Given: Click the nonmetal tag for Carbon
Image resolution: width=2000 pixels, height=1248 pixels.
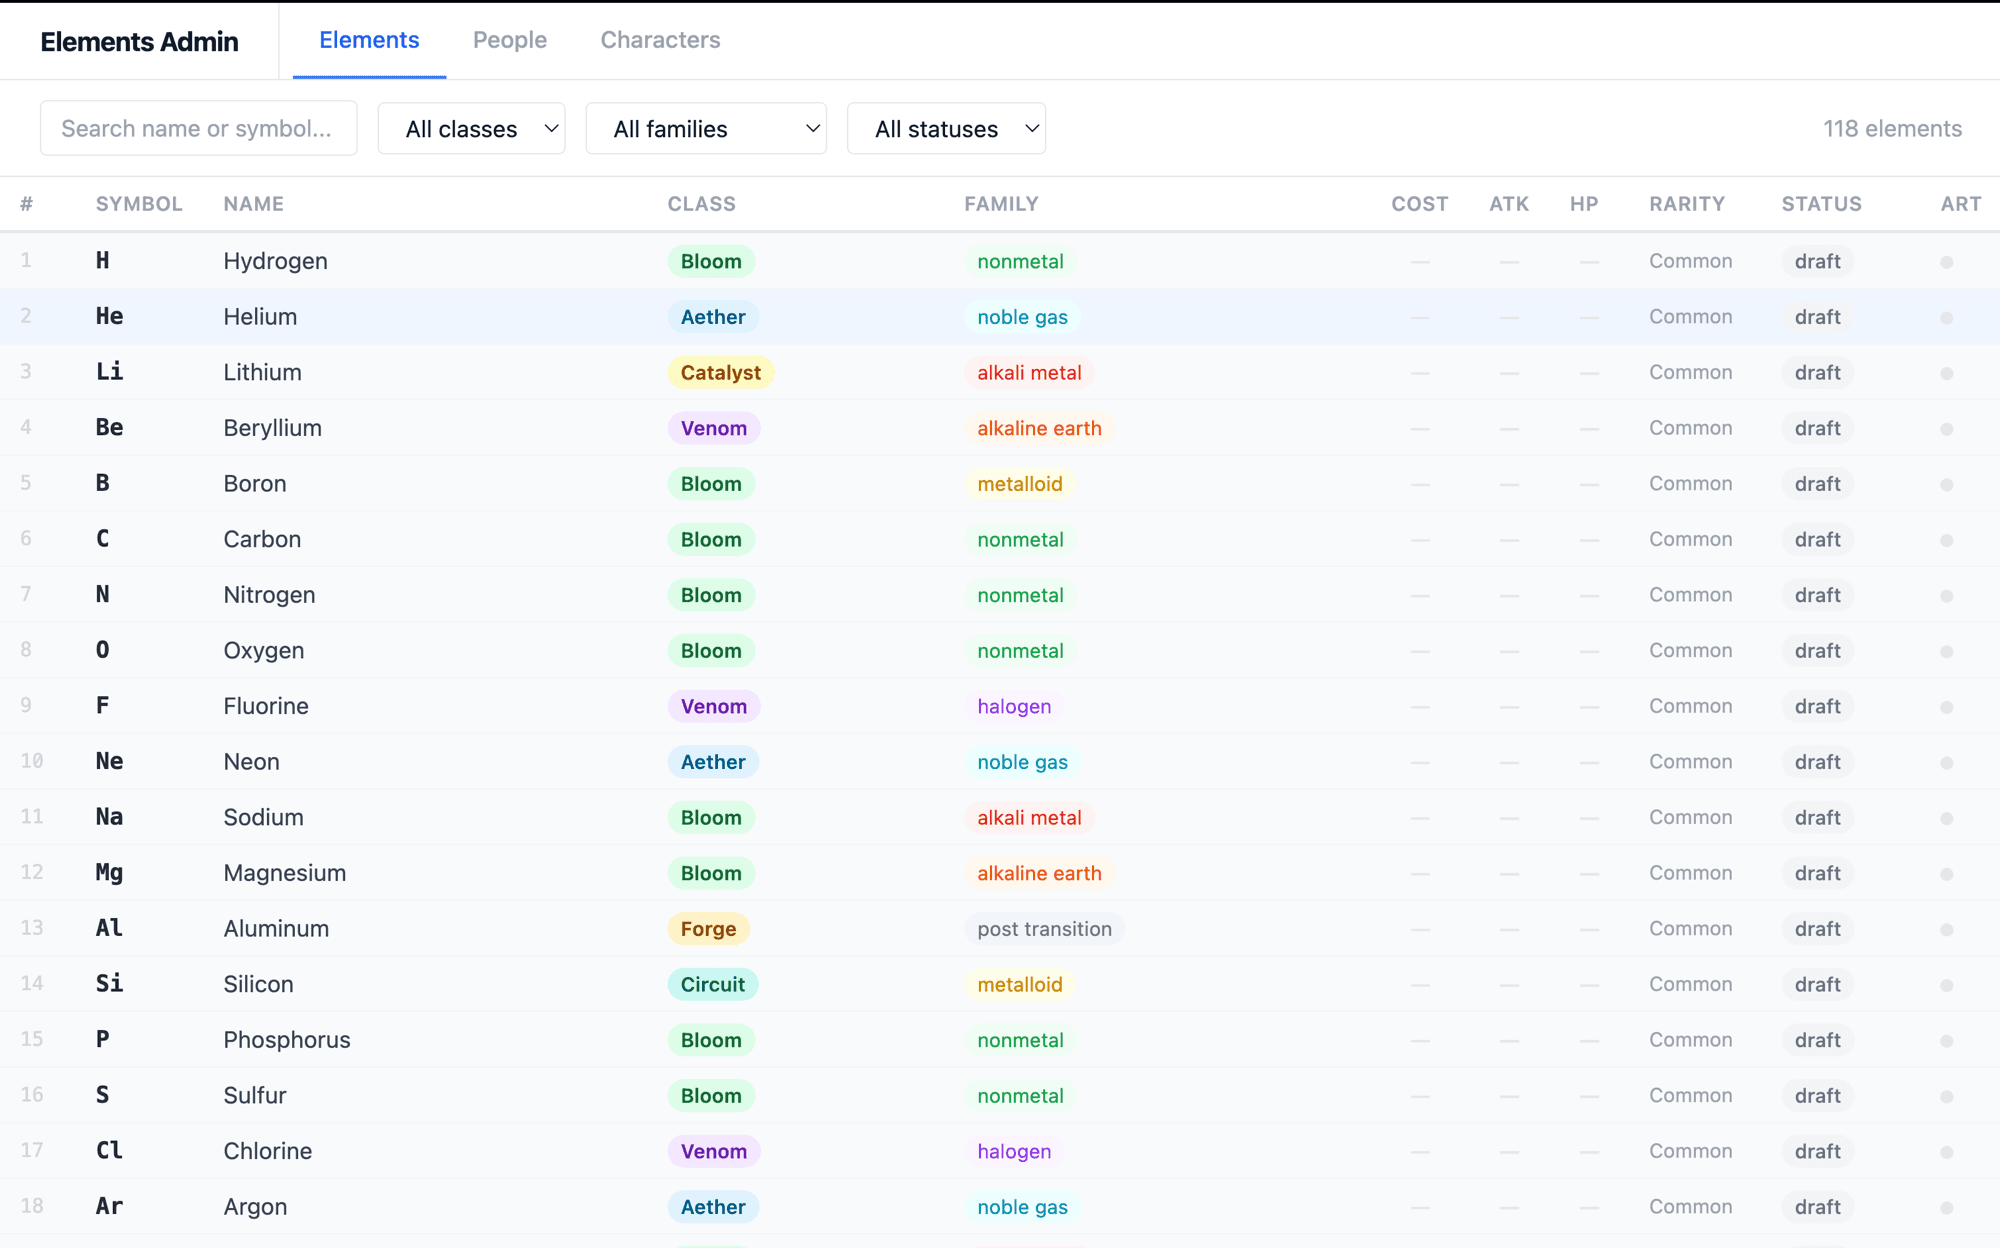Looking at the screenshot, I should pos(1020,539).
